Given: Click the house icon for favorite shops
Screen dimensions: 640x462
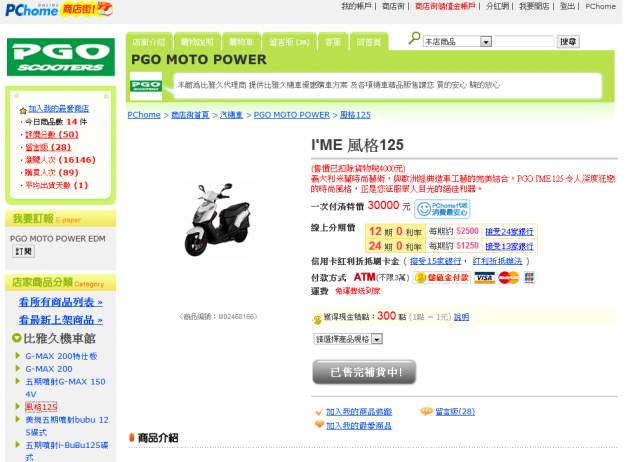Looking at the screenshot, I should pyautogui.click(x=23, y=110).
